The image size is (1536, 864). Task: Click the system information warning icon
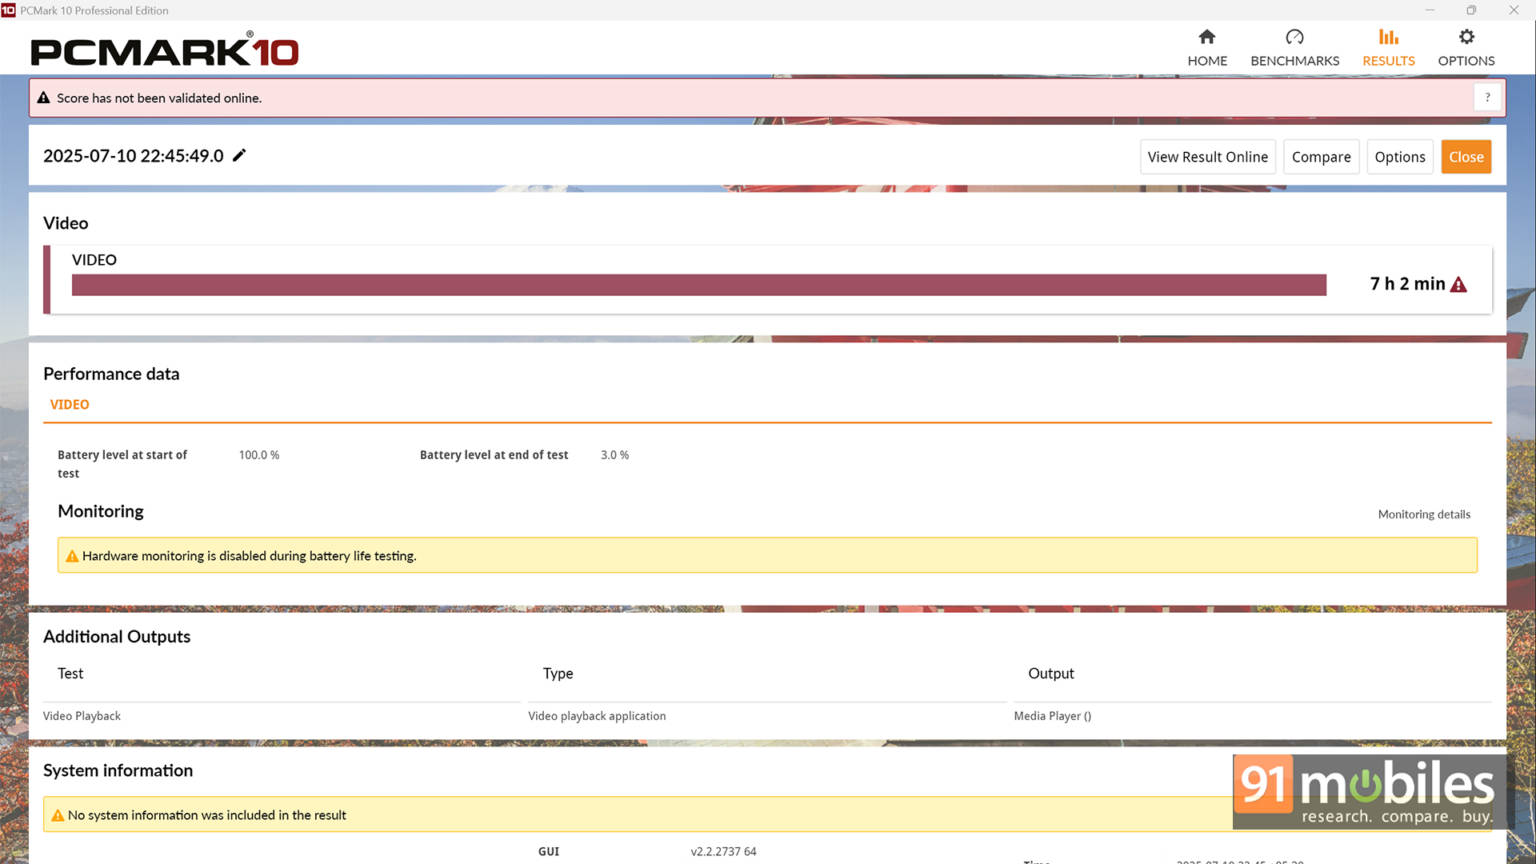(57, 815)
